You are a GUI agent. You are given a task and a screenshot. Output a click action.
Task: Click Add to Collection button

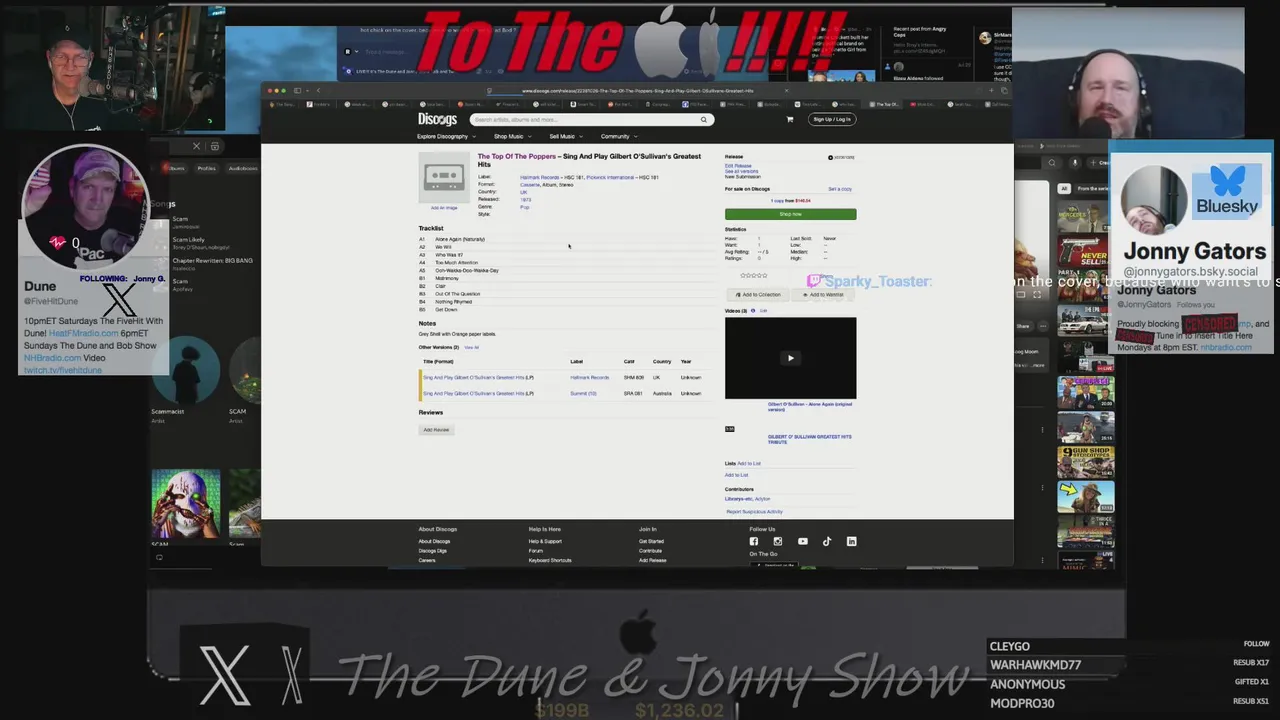757,294
